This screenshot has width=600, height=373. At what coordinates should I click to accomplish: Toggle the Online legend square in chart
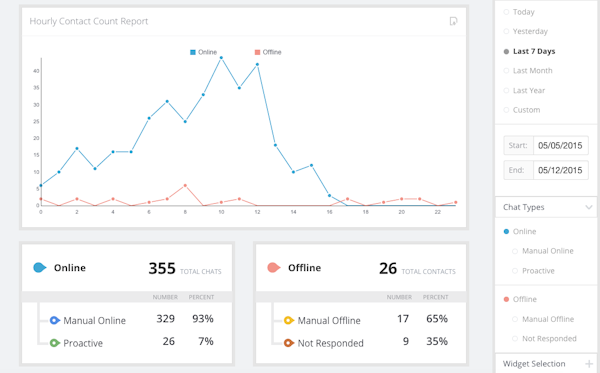pyautogui.click(x=193, y=52)
